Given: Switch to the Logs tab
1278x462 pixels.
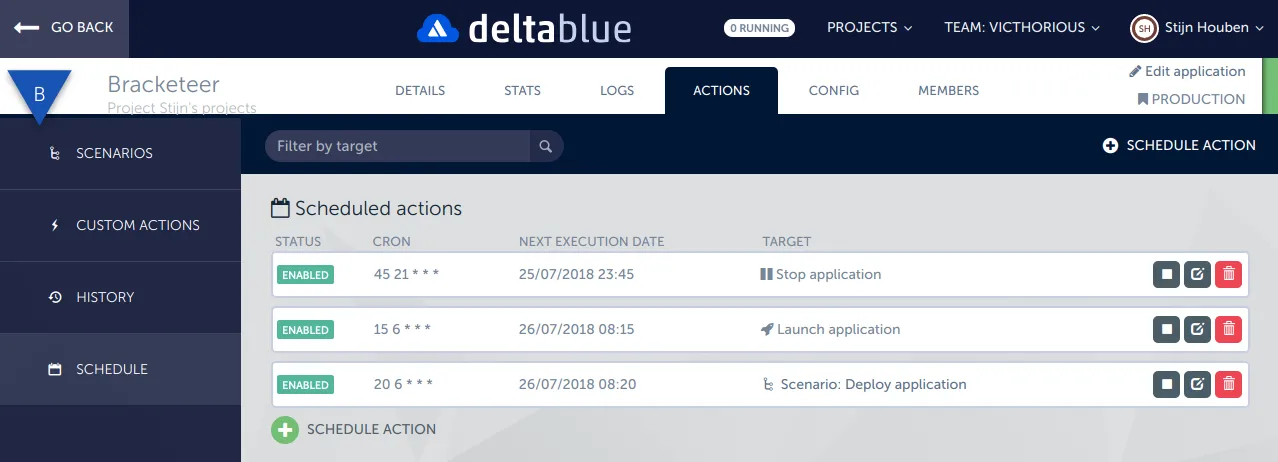Looking at the screenshot, I should pyautogui.click(x=617, y=90).
